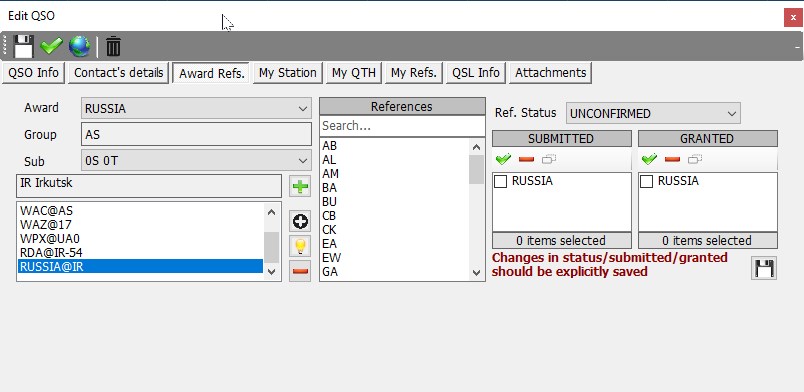Open the QSL Info tab

pos(476,73)
